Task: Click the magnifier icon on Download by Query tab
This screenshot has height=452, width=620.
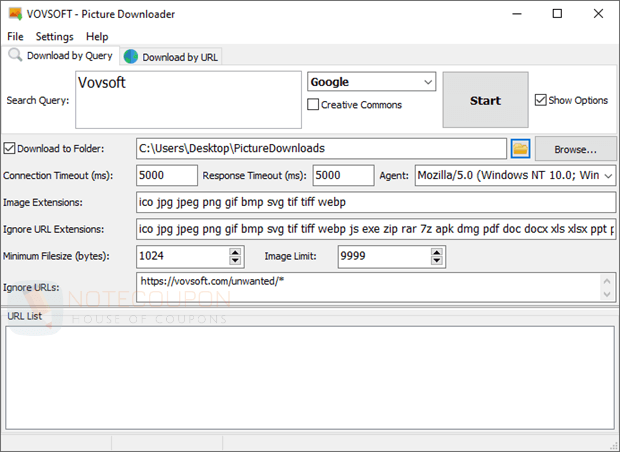Action: 15,55
